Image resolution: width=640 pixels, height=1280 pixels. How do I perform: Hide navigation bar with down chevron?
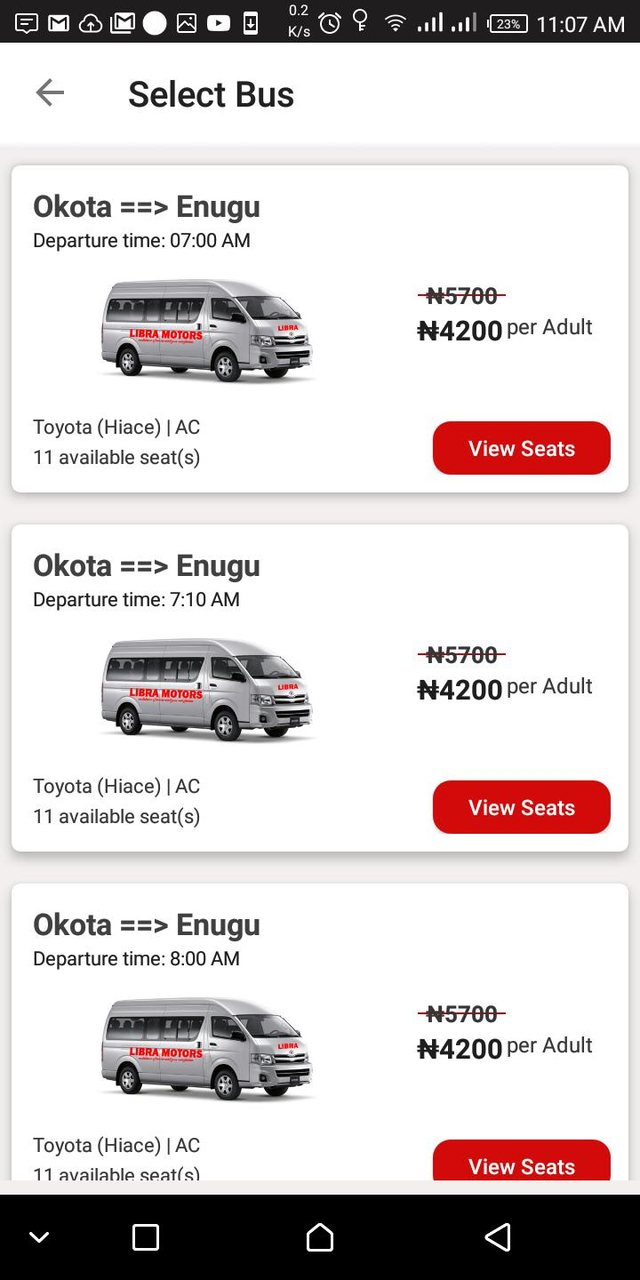point(39,1237)
